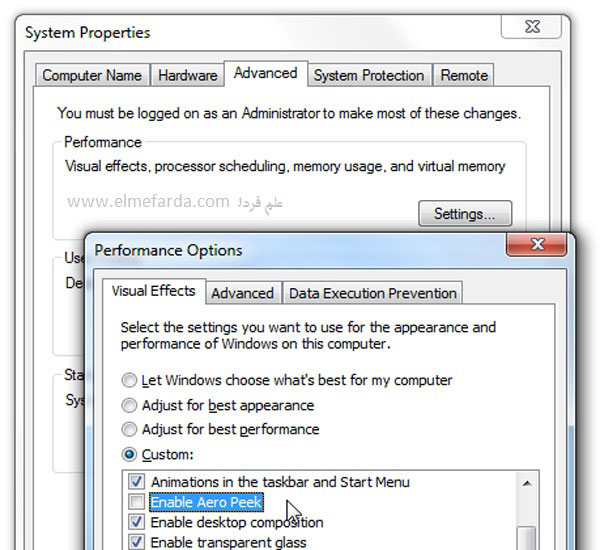Disable Enable desktop composition checkbox
The image size is (600, 550).
[137, 522]
